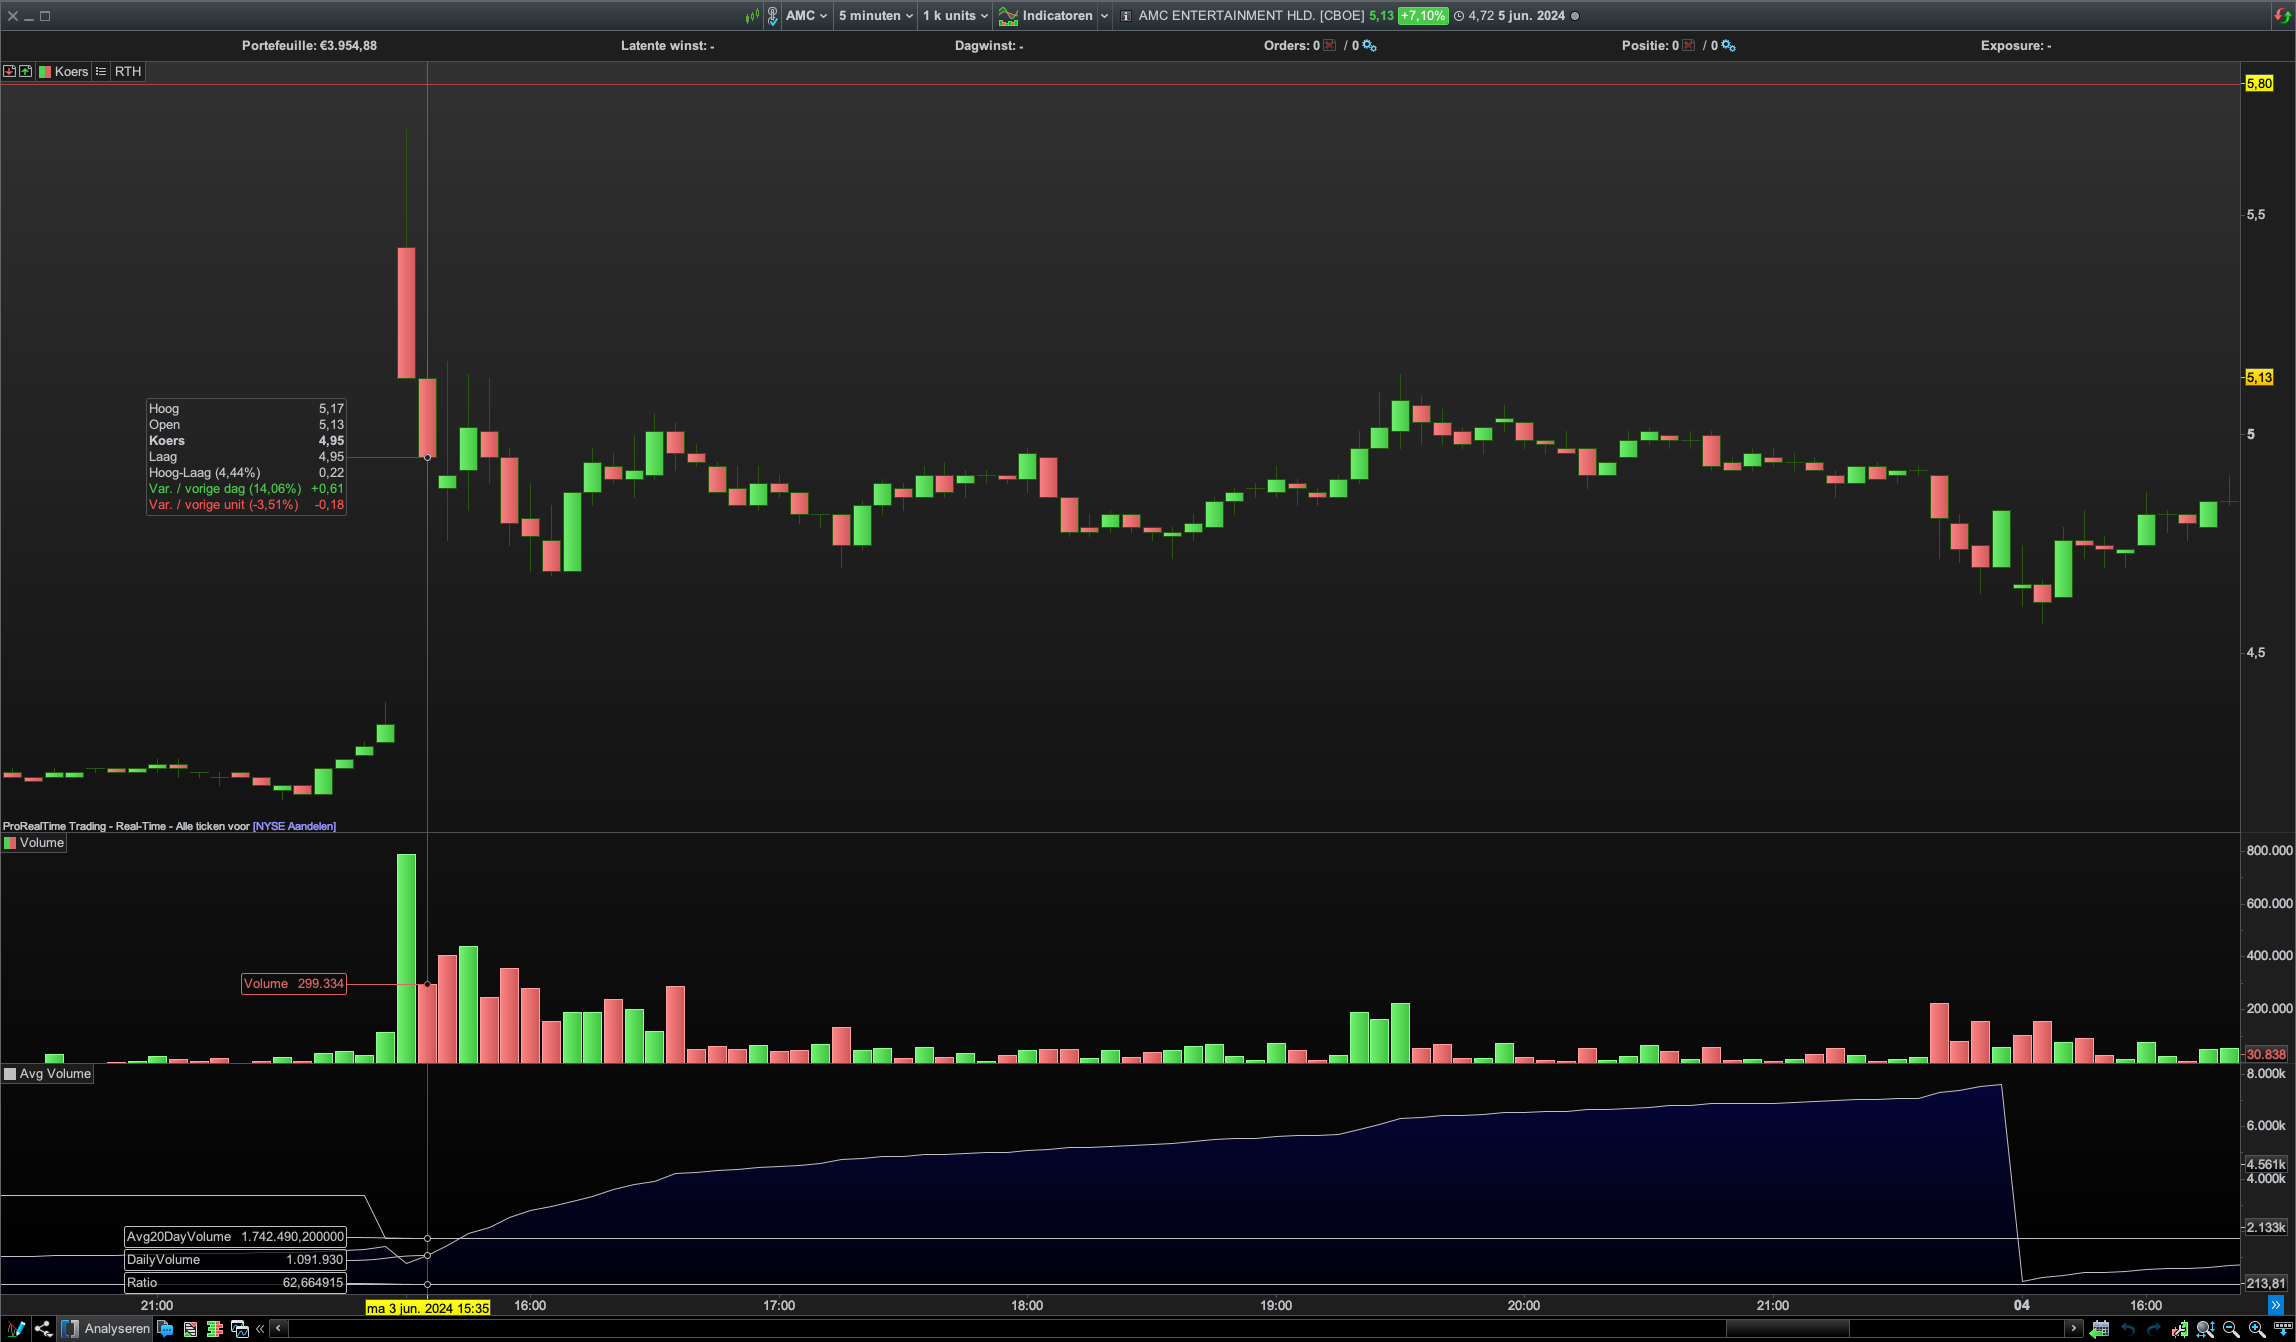
Task: Click the Koers price settings label
Action: click(x=71, y=72)
